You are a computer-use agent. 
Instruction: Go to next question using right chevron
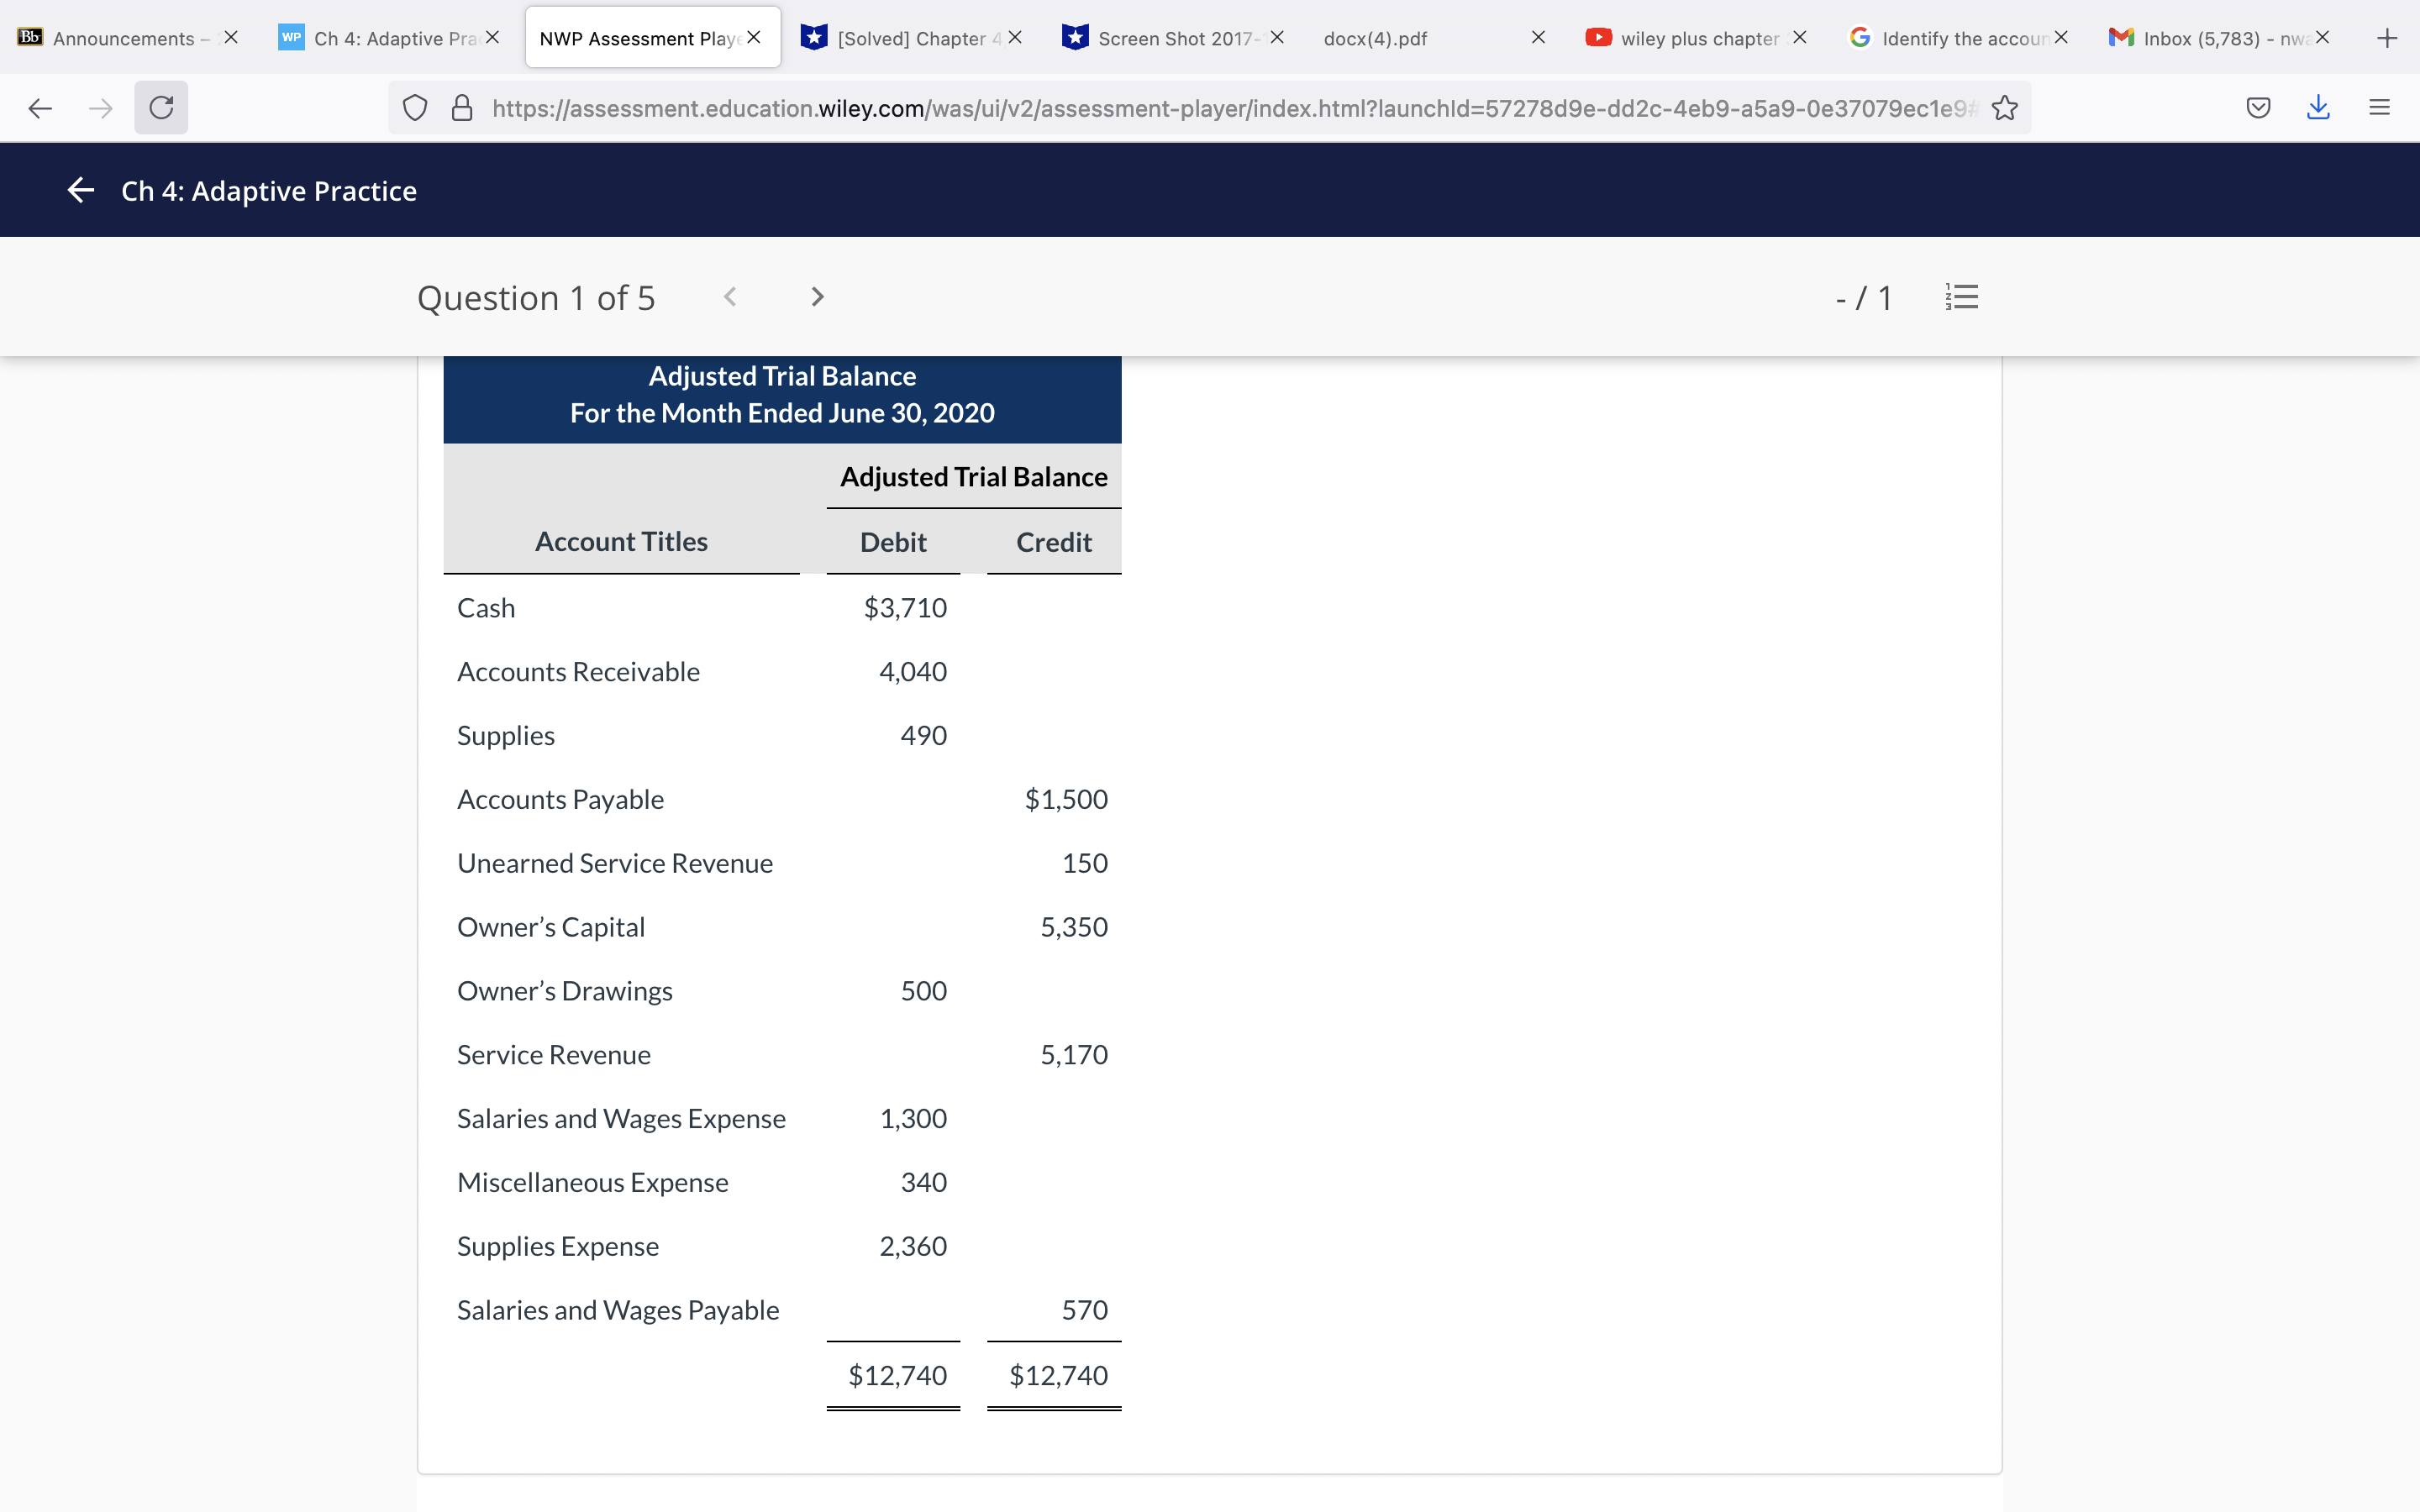(817, 297)
